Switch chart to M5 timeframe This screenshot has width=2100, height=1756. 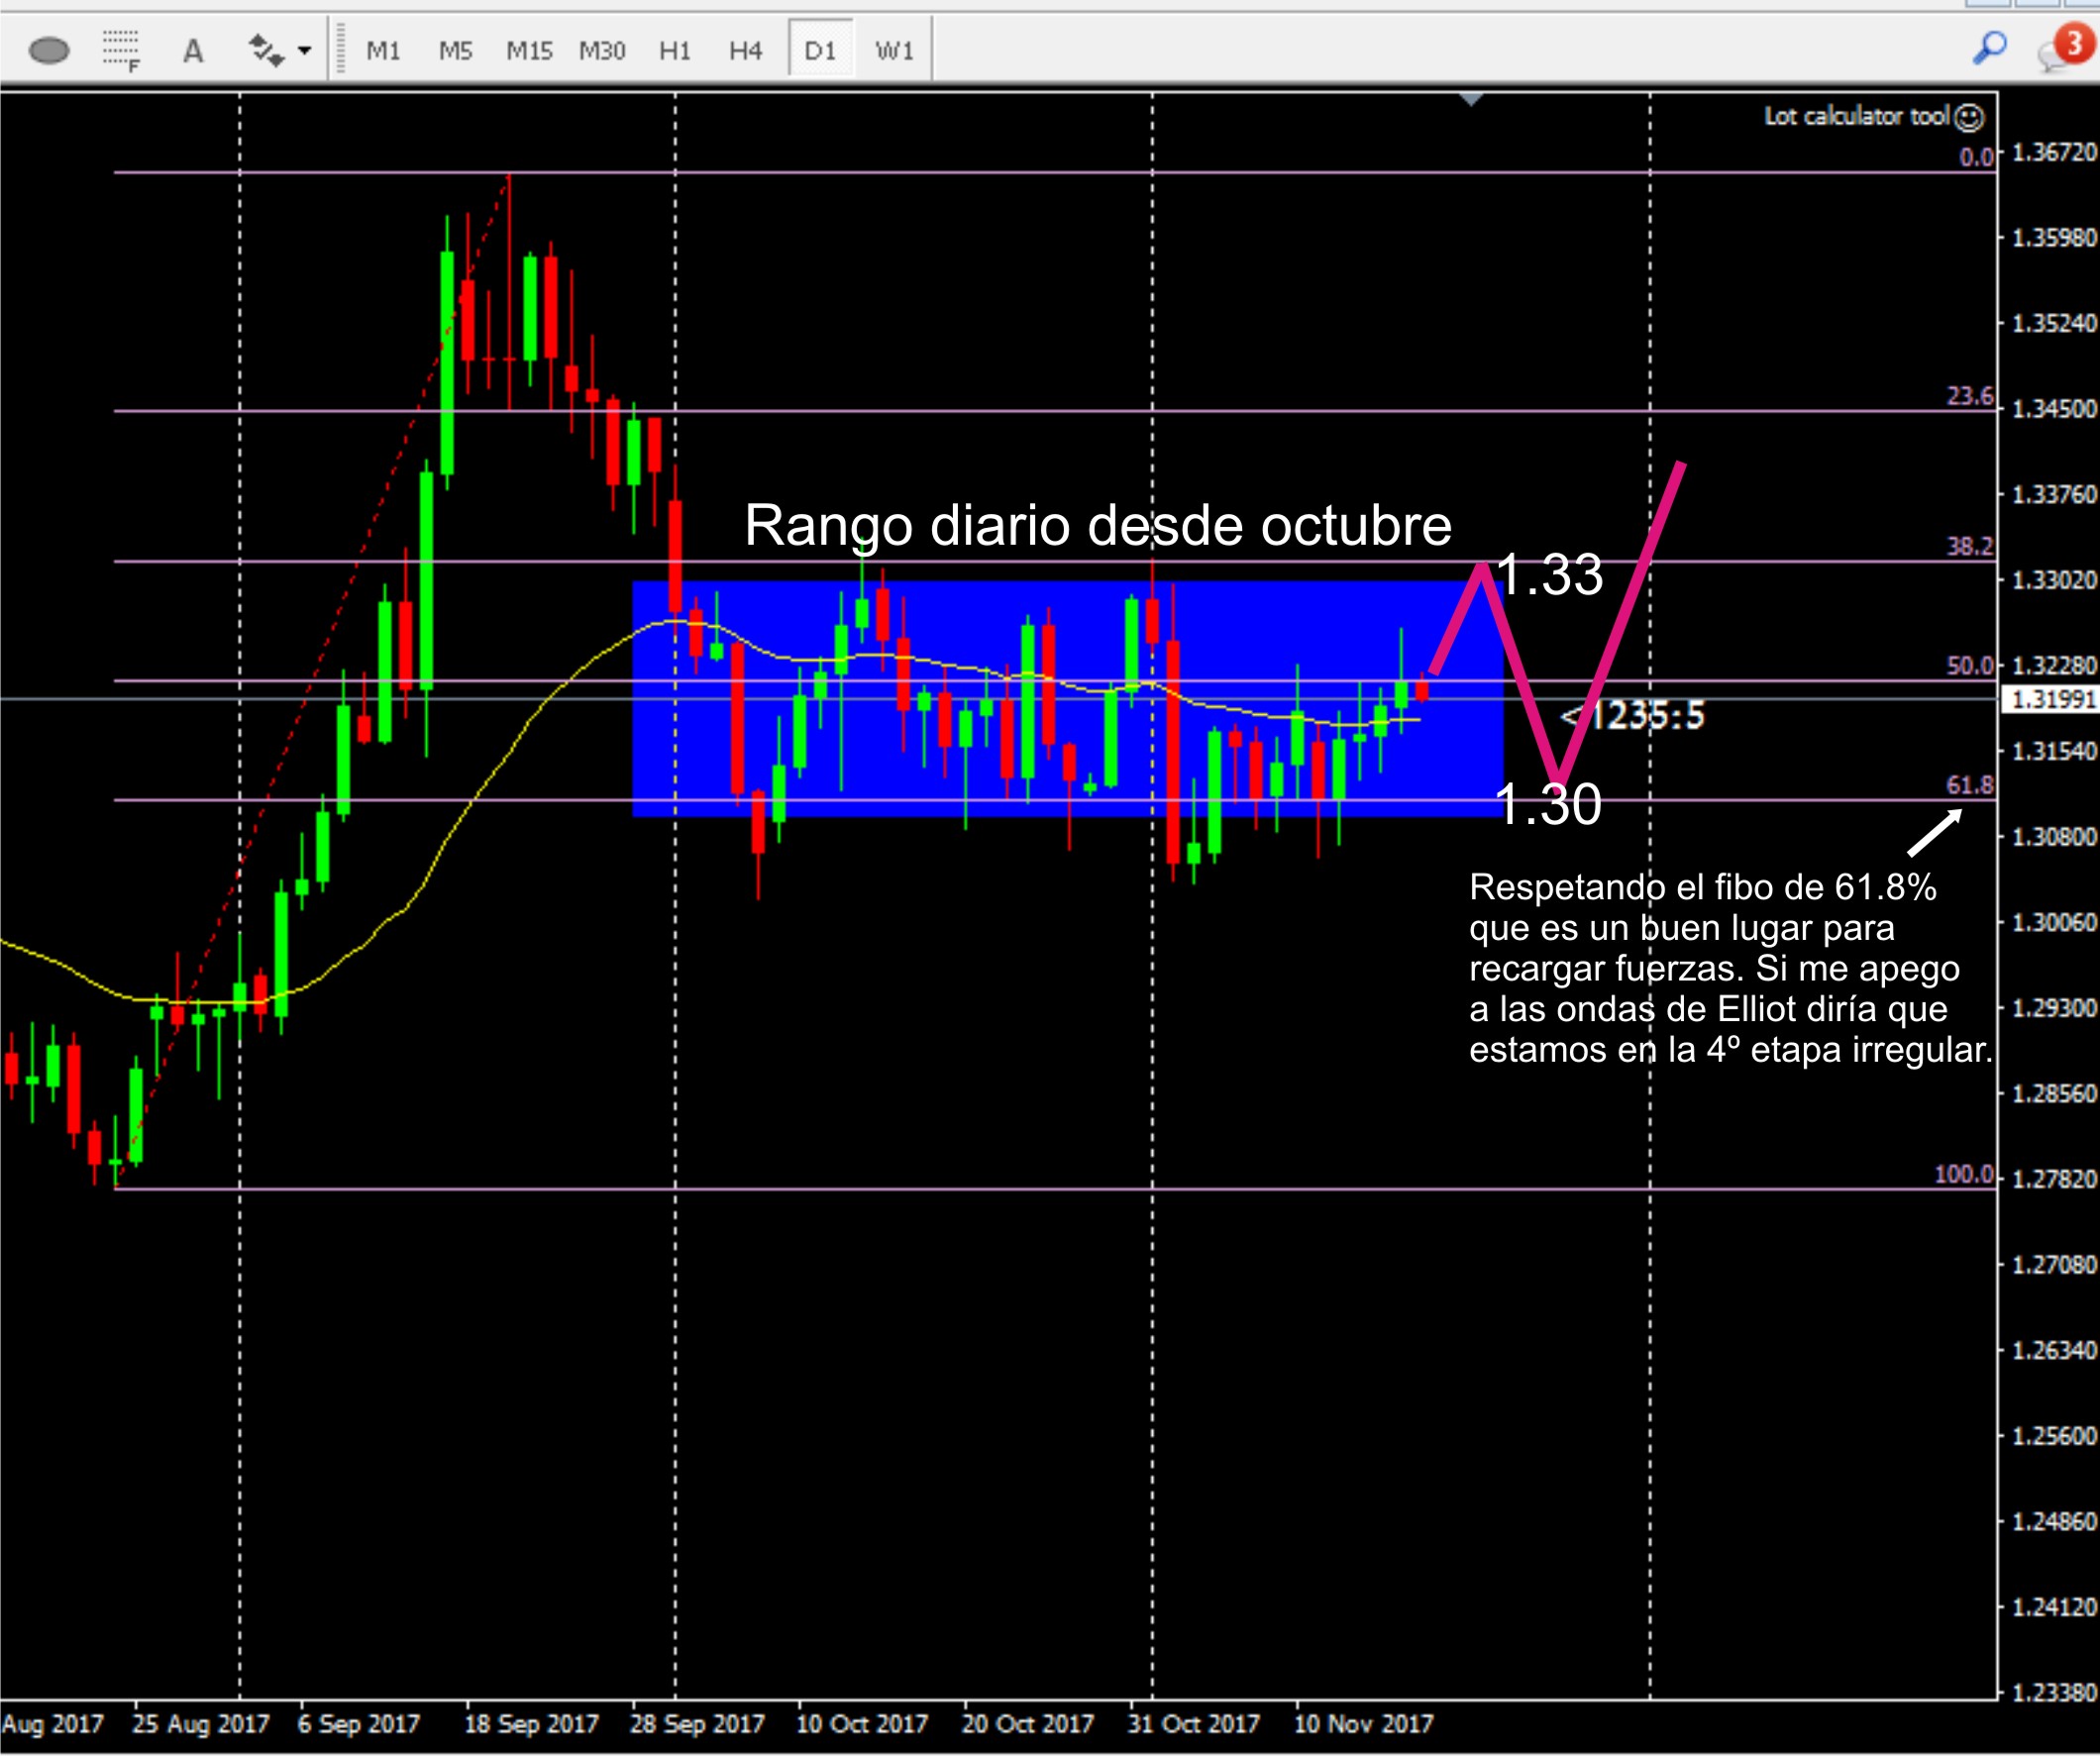(x=456, y=50)
